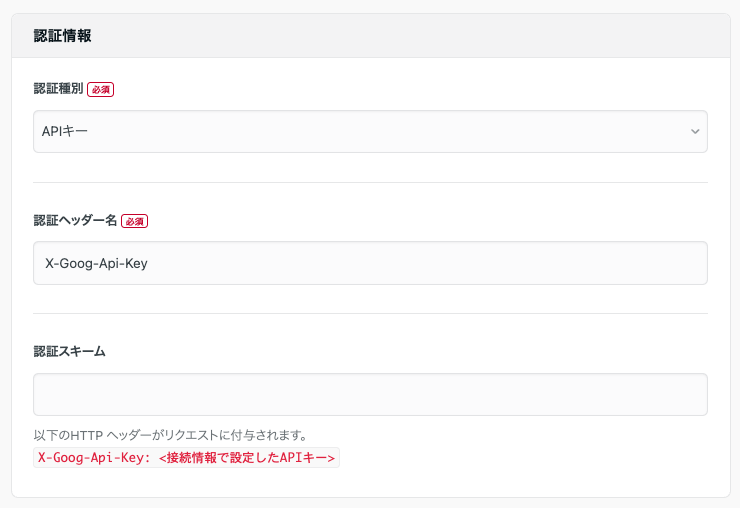The height and width of the screenshot is (508, 740).
Task: Click the 認証スキーム field label
Action: point(69,352)
